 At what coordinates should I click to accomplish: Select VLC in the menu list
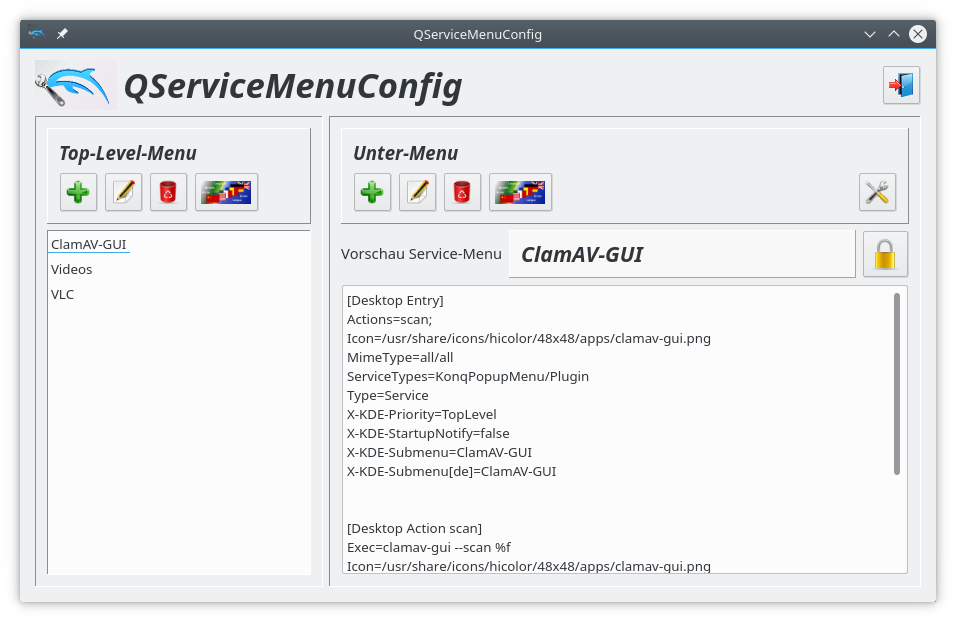[x=62, y=295]
